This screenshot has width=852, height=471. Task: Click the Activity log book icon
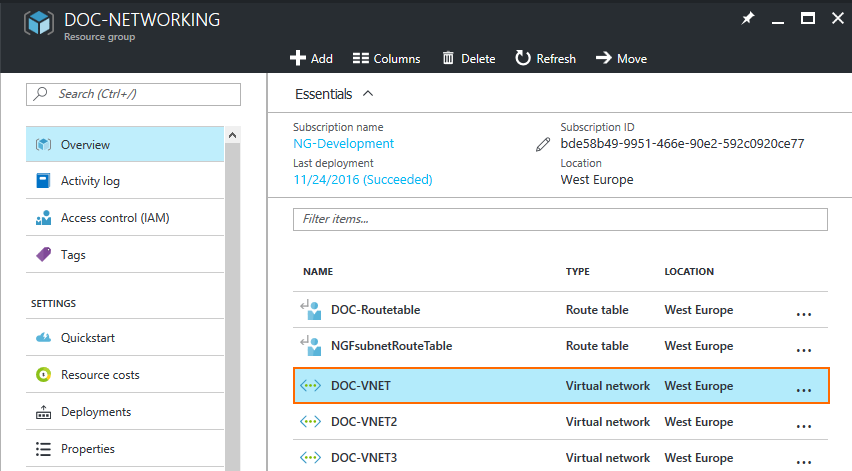(43, 181)
